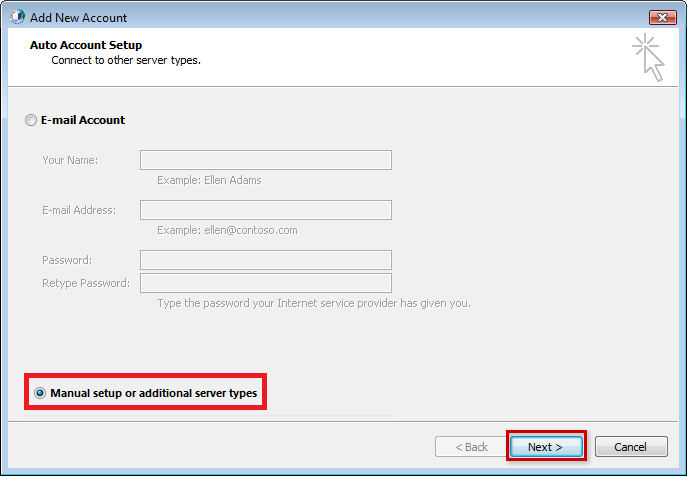Click the E-mail Account label text

[x=83, y=120]
